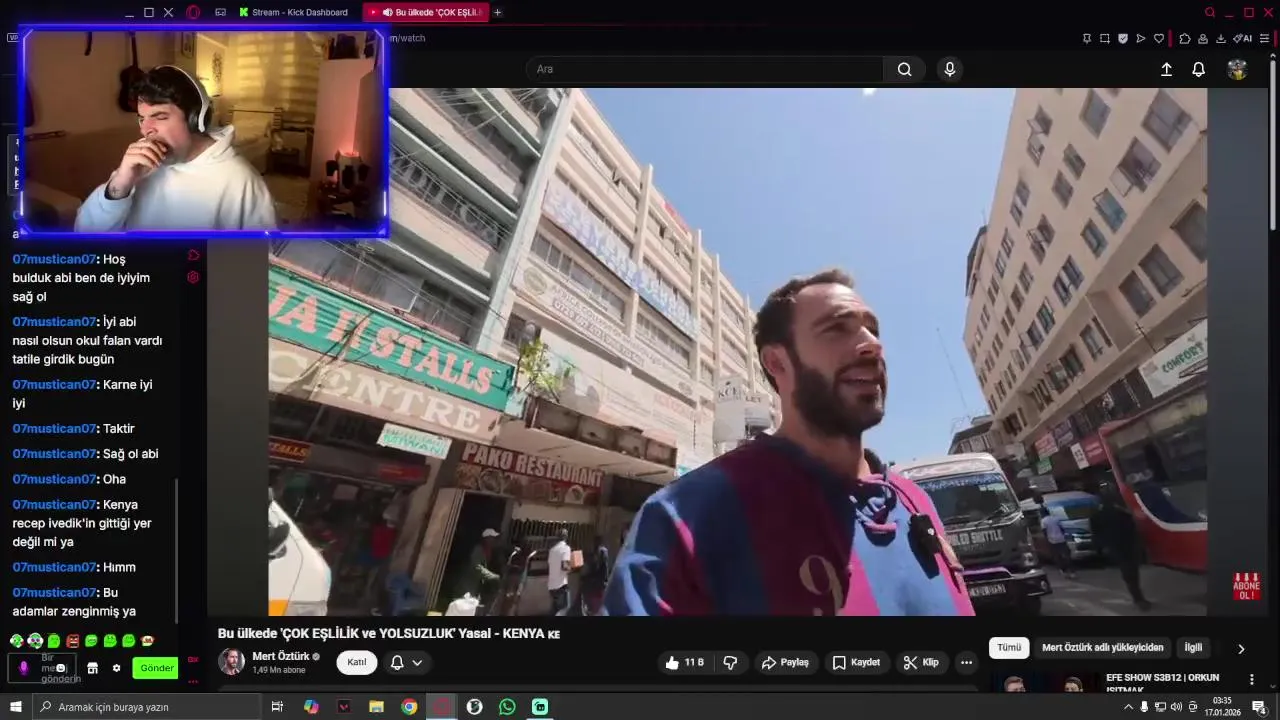Screen dimensions: 1280x720
Task: Insert the angry red emote from emote row
Action: click(72, 641)
